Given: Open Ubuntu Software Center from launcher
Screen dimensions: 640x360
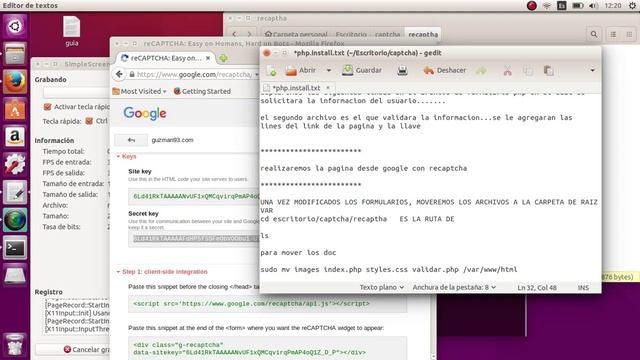Looking at the screenshot, I should tap(15, 109).
